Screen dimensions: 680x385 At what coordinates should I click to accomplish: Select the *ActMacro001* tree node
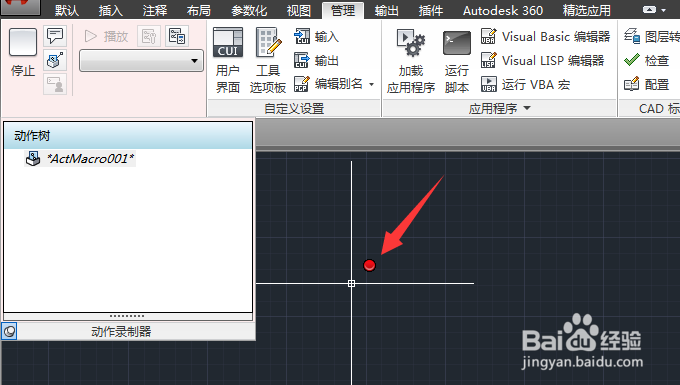coord(80,159)
